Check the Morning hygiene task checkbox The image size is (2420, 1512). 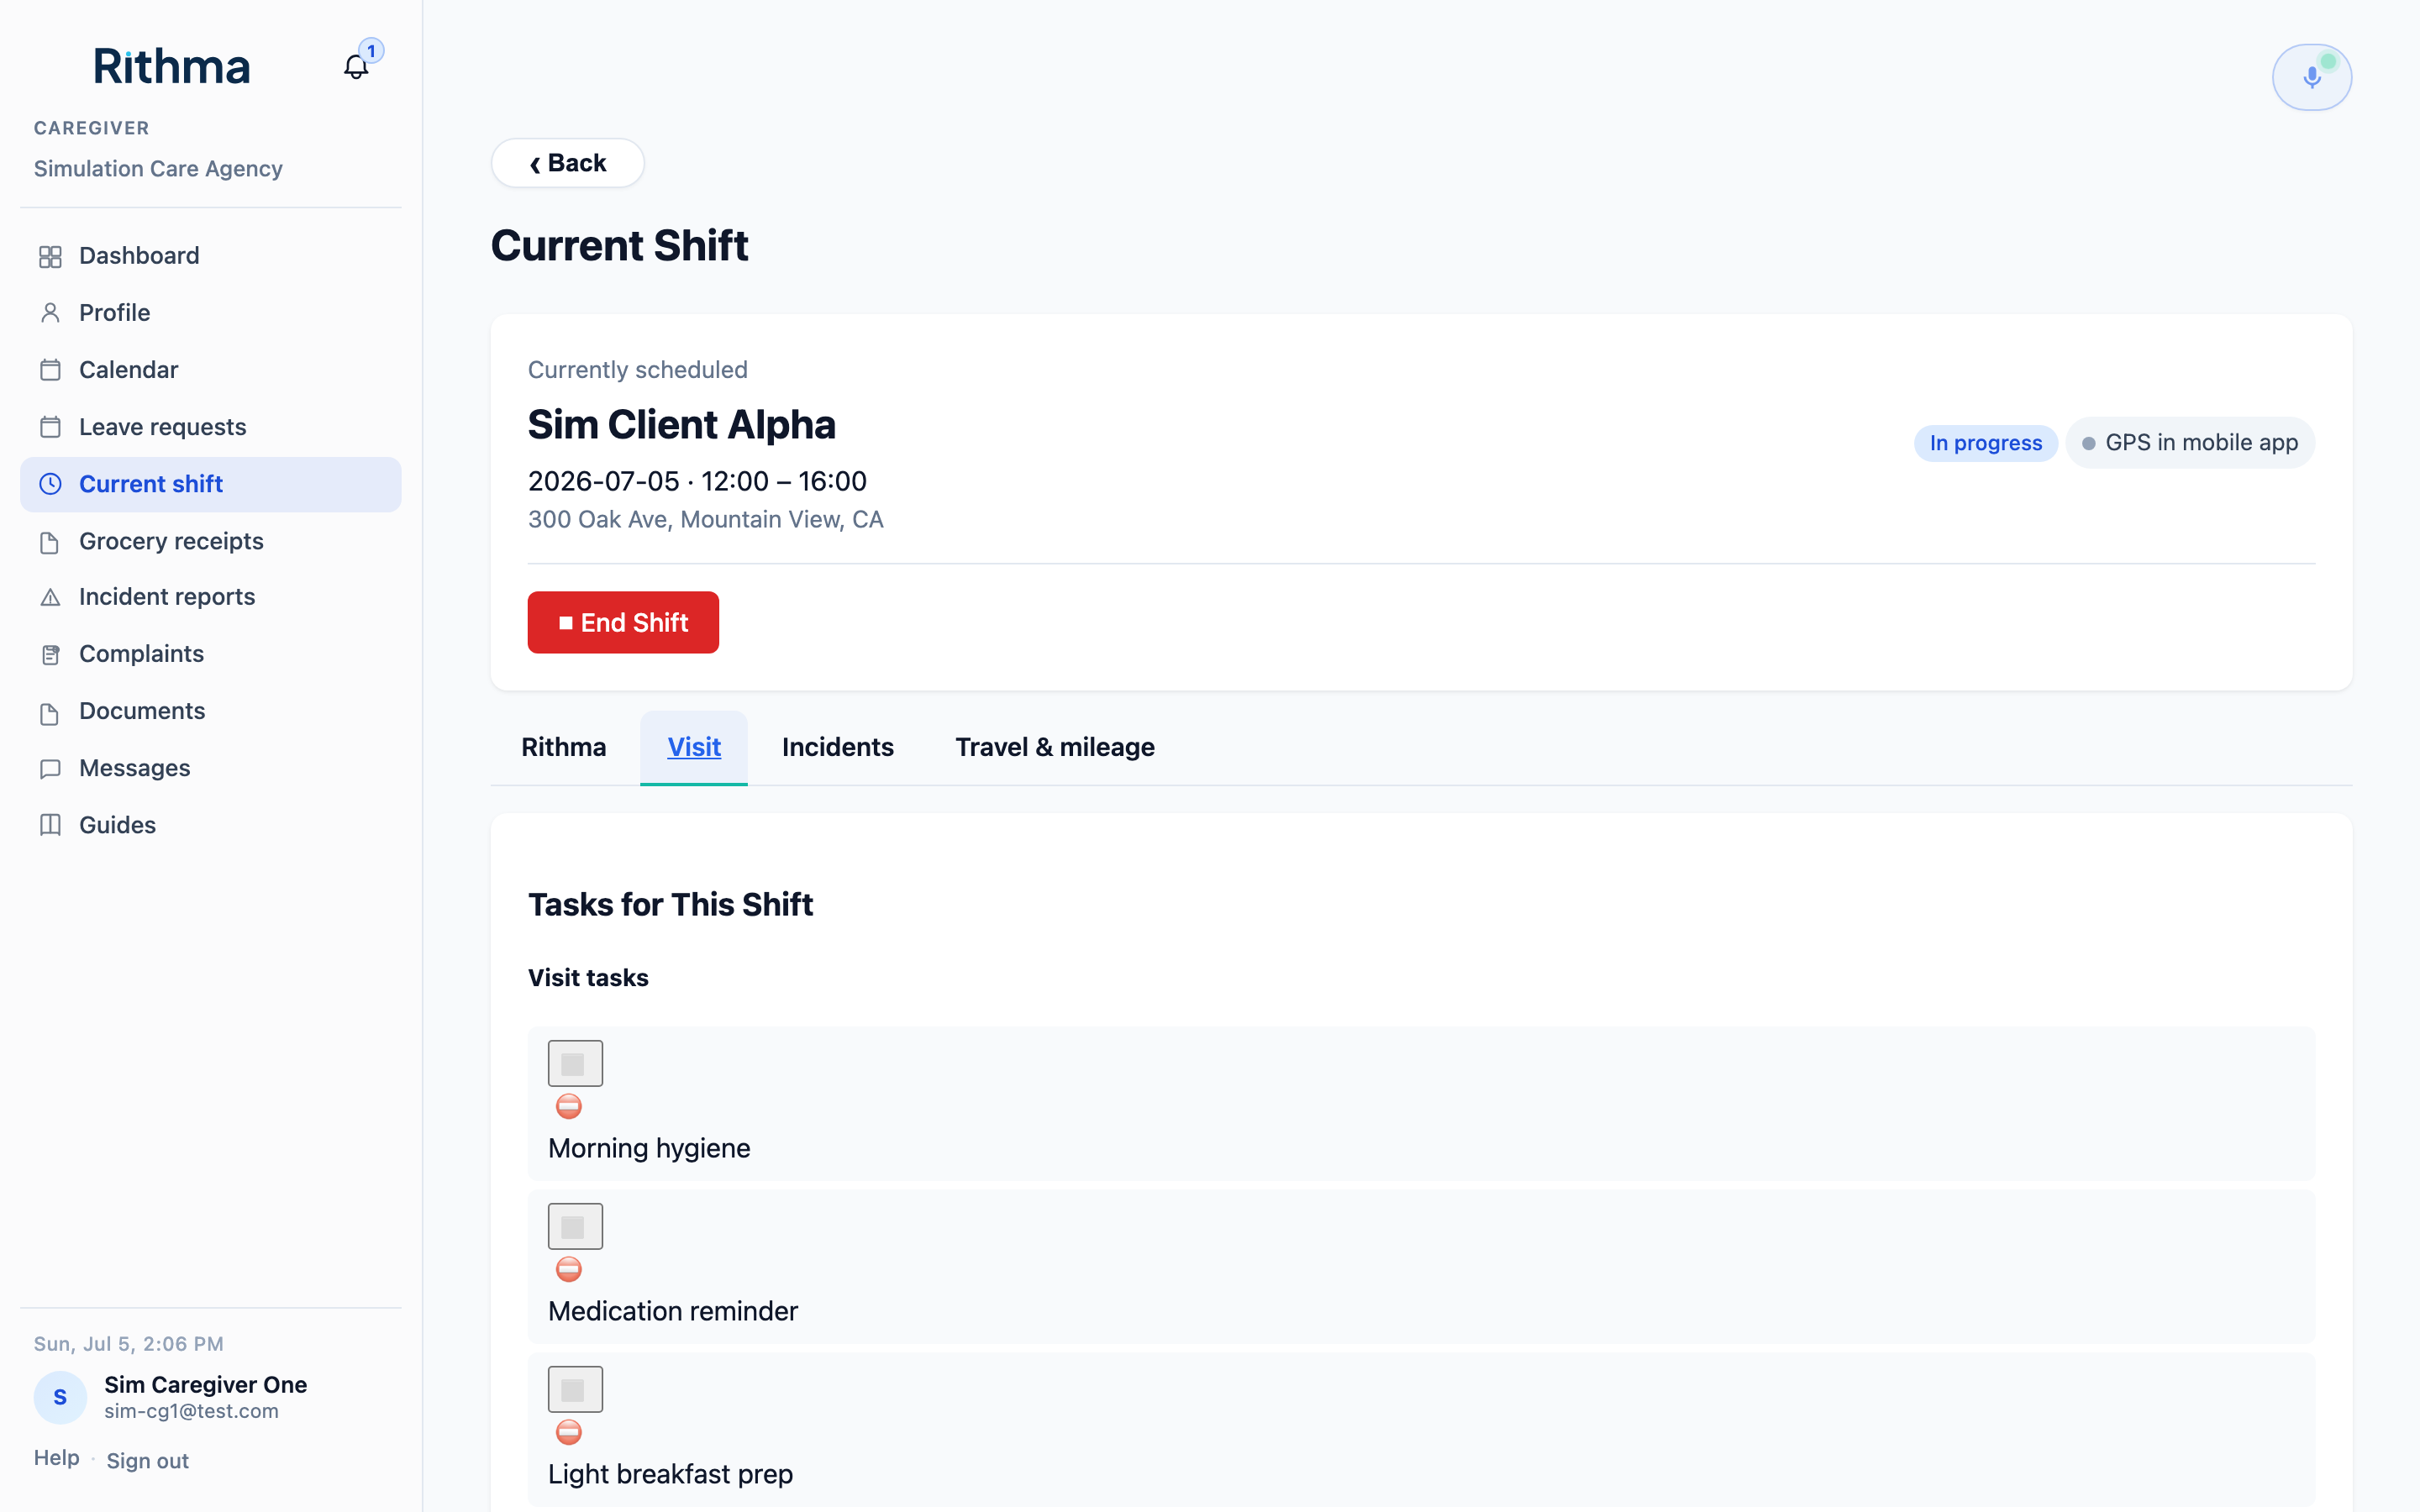(x=575, y=1063)
